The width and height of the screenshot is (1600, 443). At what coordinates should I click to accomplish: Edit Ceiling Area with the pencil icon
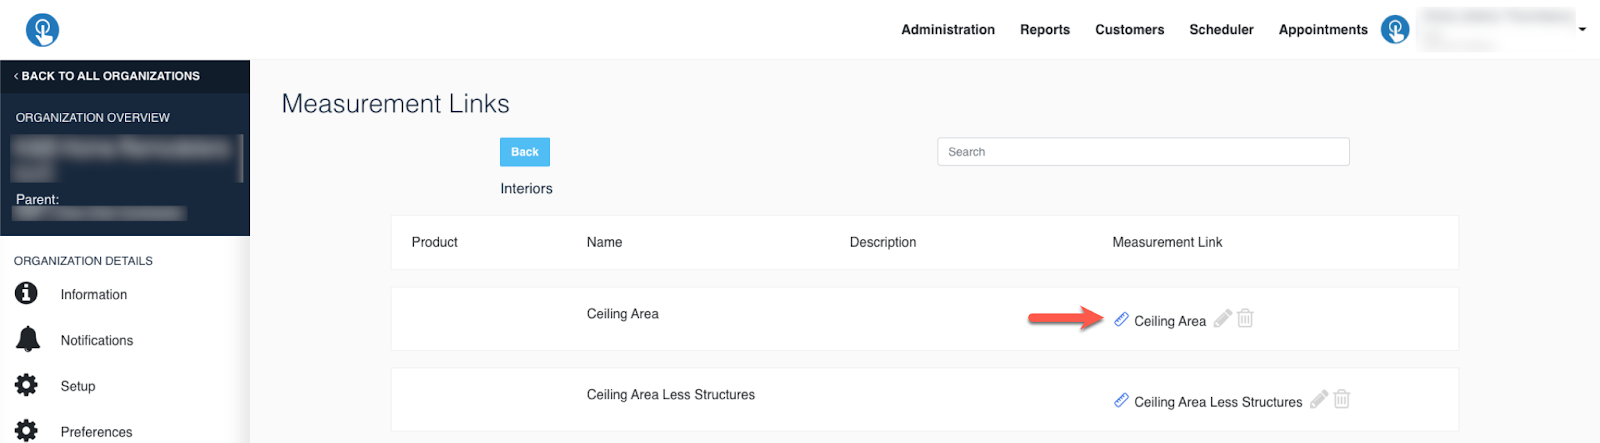click(1222, 319)
